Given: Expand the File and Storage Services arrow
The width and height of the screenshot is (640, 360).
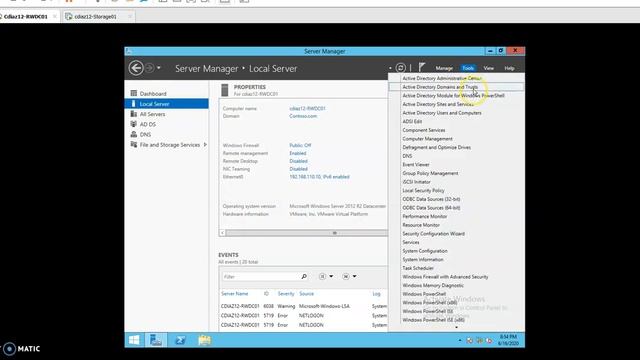Looking at the screenshot, I should click(205, 145).
